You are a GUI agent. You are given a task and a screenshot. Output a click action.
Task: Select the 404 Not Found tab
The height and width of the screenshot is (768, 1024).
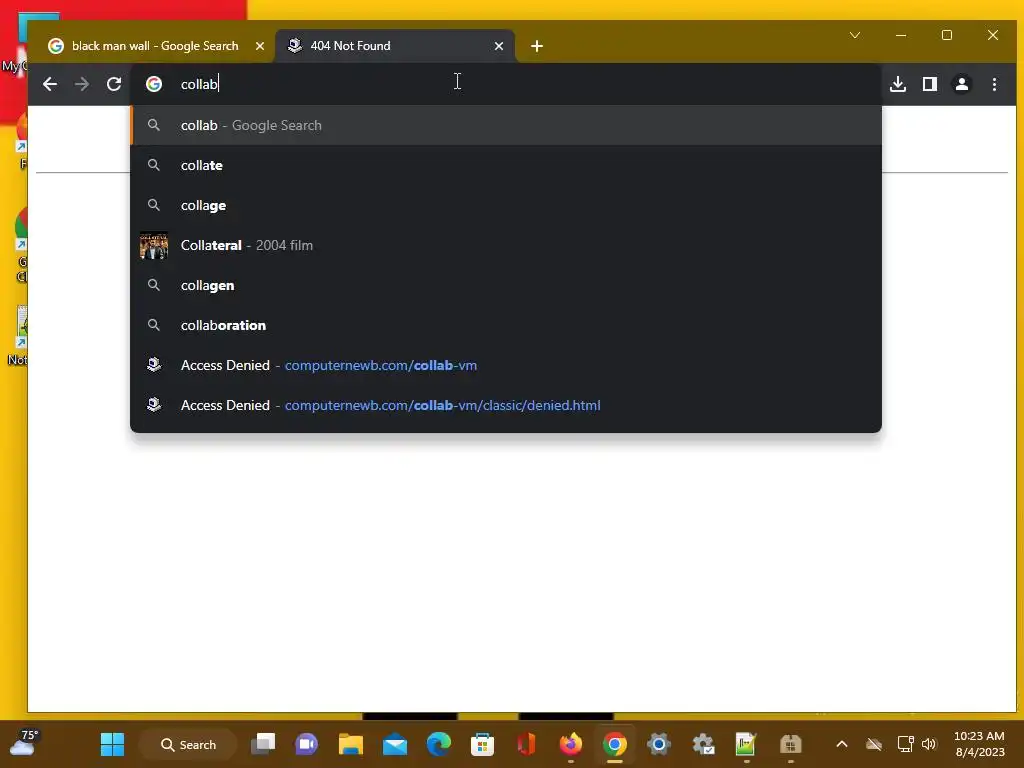click(x=395, y=46)
